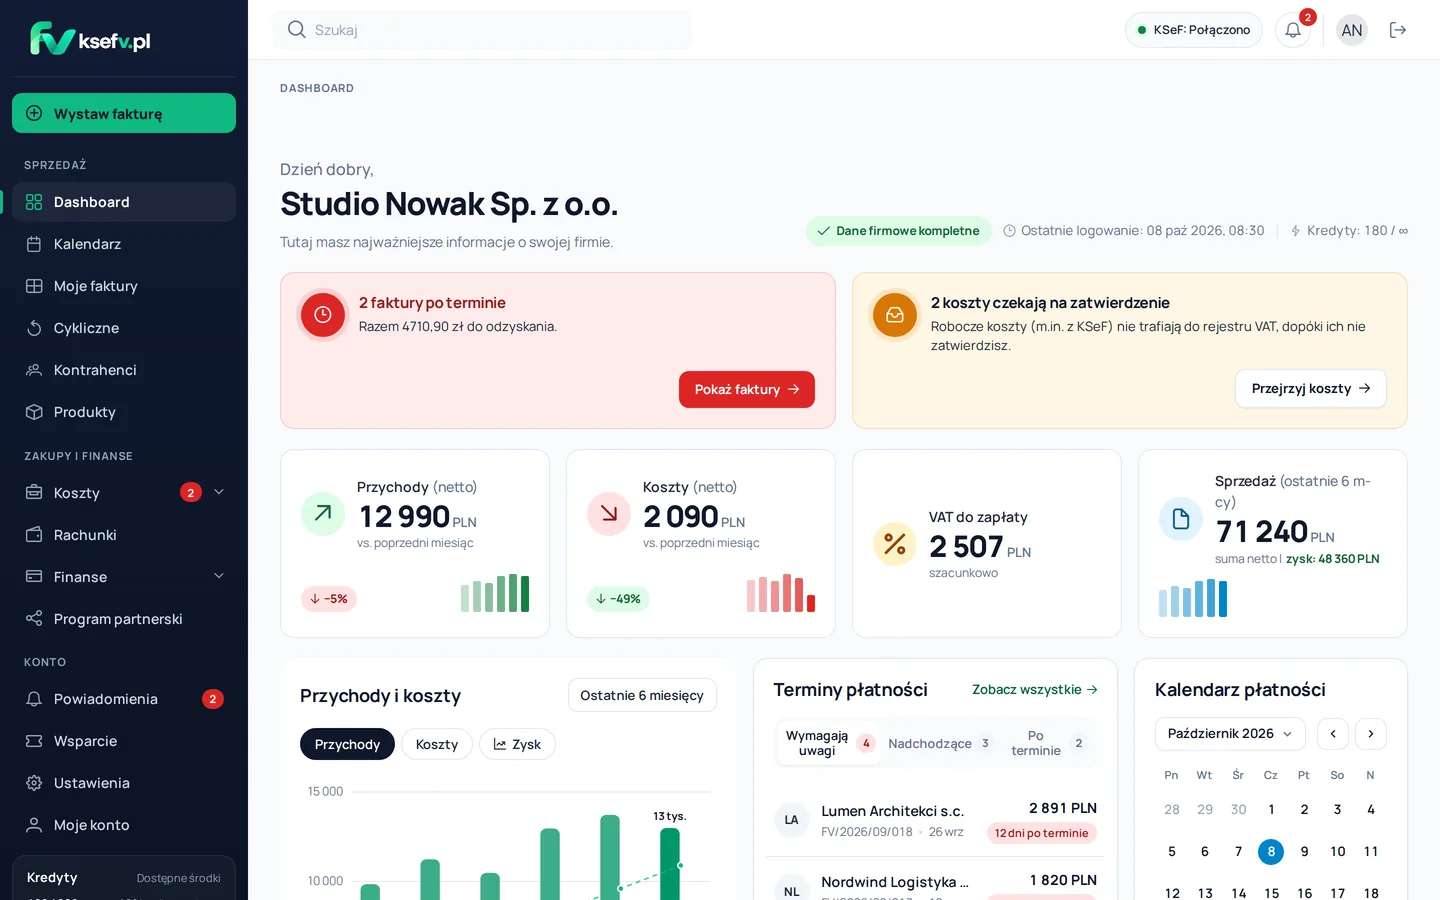Screen dimensions: 1440x900
Task: Open the Zobacz wszystkie link
Action: pyautogui.click(x=1035, y=690)
